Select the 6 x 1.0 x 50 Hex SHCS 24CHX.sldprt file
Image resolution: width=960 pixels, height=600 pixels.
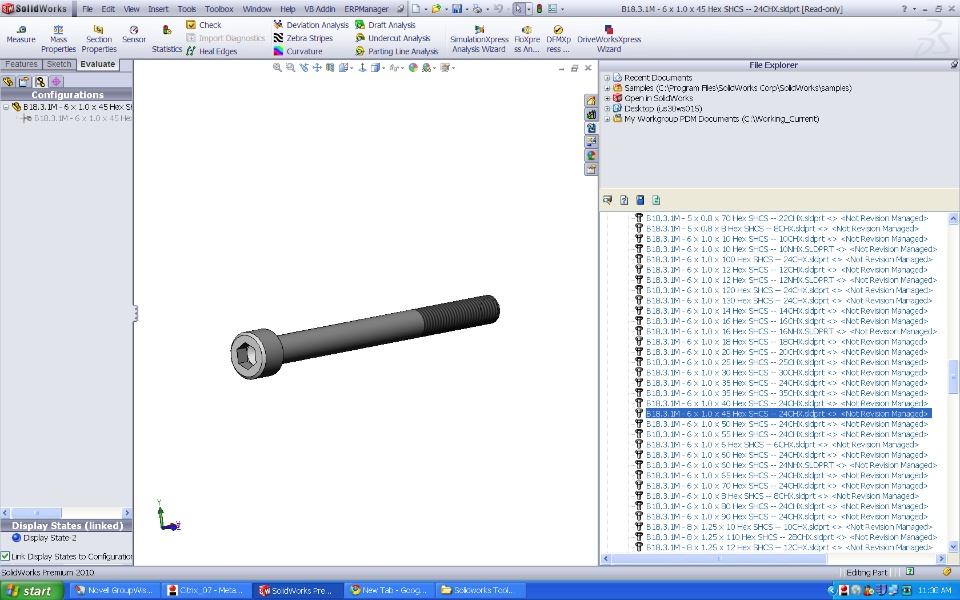(787, 424)
